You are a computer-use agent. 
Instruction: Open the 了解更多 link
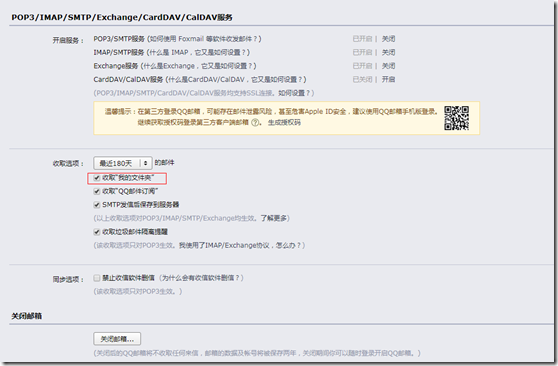point(274,218)
